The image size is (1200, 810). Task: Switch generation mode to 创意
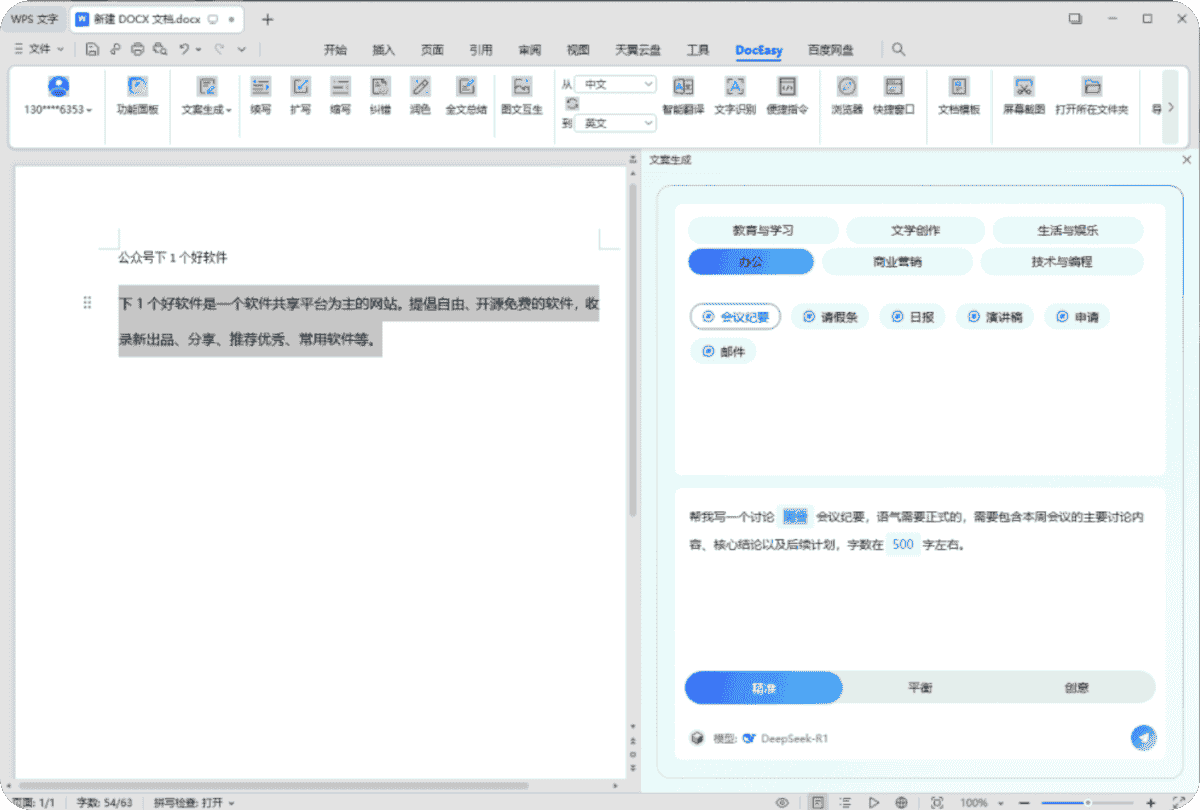click(1076, 688)
